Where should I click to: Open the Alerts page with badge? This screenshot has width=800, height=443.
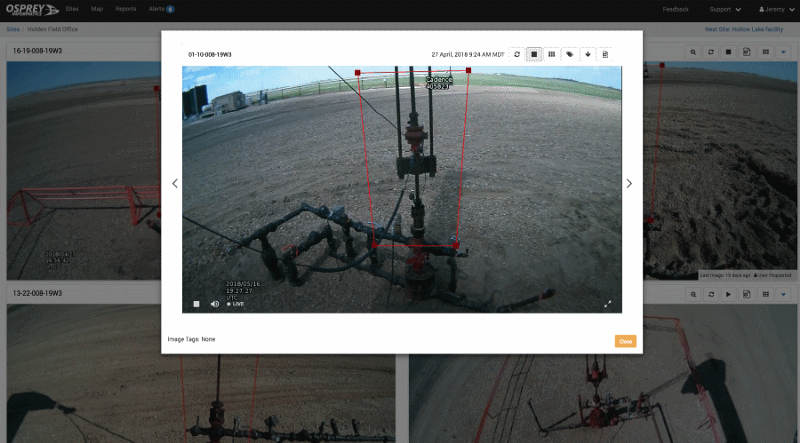[160, 8]
